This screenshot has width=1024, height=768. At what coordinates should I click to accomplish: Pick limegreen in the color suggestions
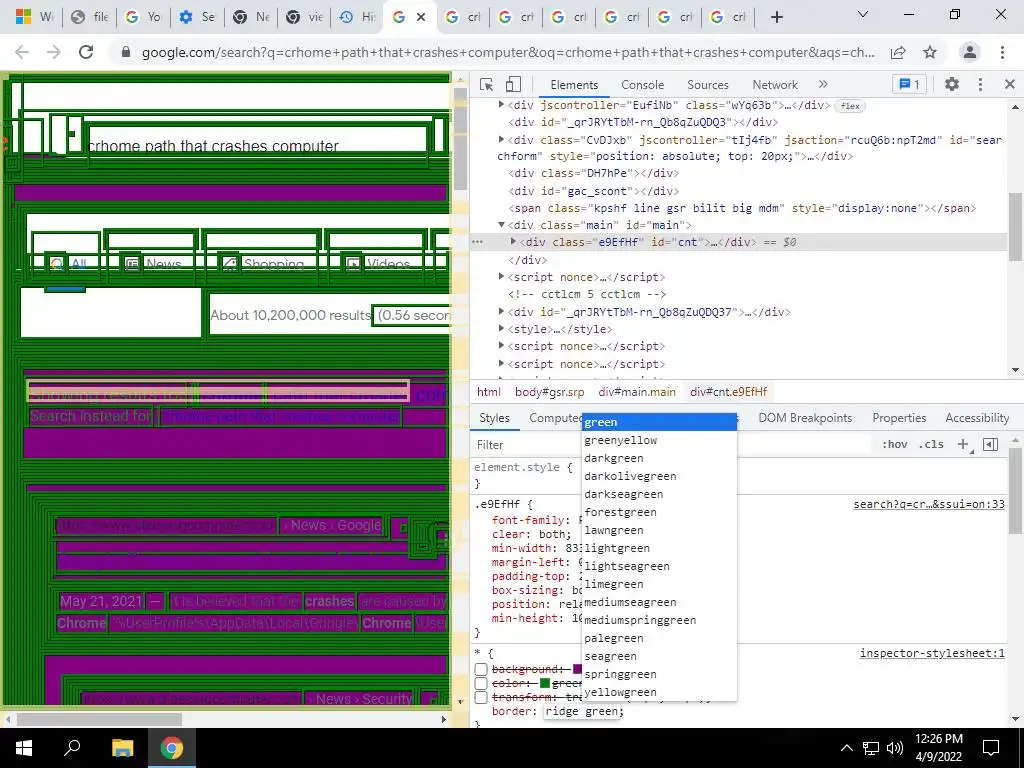(x=659, y=584)
